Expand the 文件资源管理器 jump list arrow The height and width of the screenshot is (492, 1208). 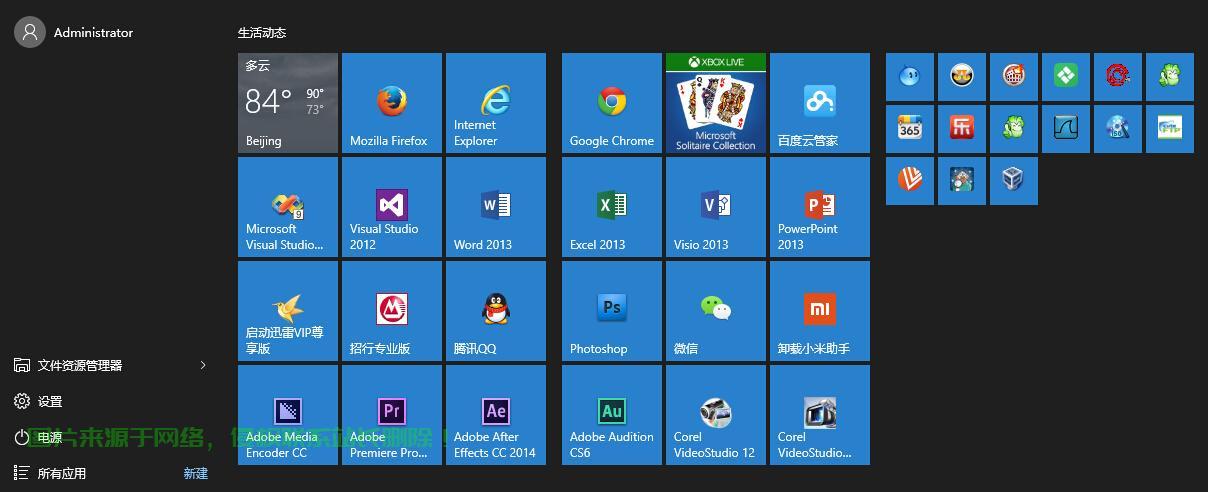pyautogui.click(x=203, y=365)
